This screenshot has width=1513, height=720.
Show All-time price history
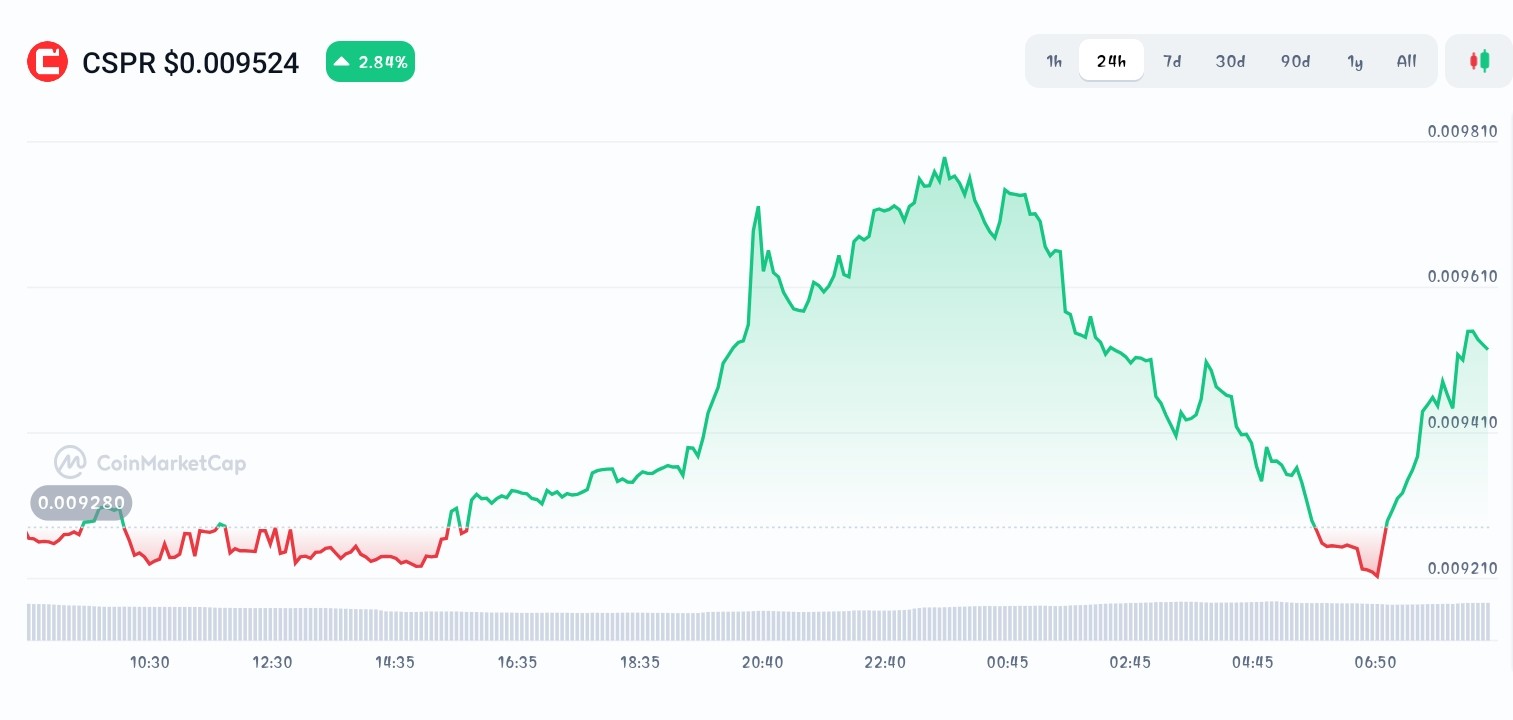[1406, 61]
